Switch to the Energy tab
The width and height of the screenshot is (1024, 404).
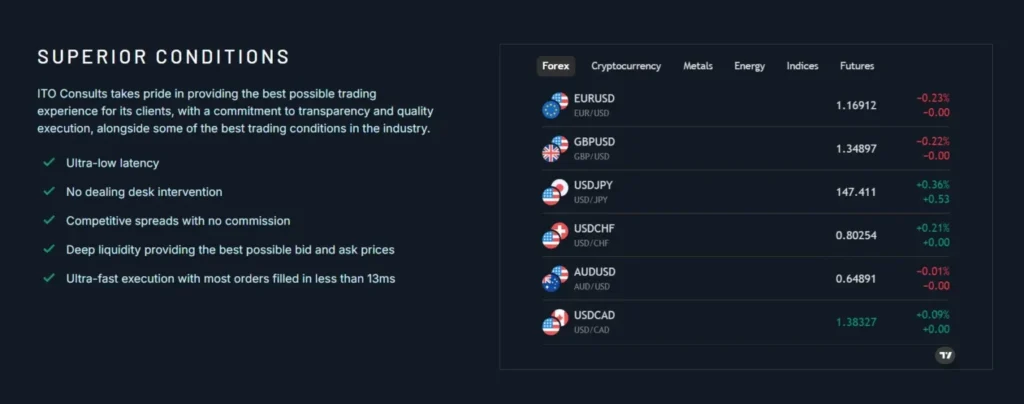(x=749, y=66)
